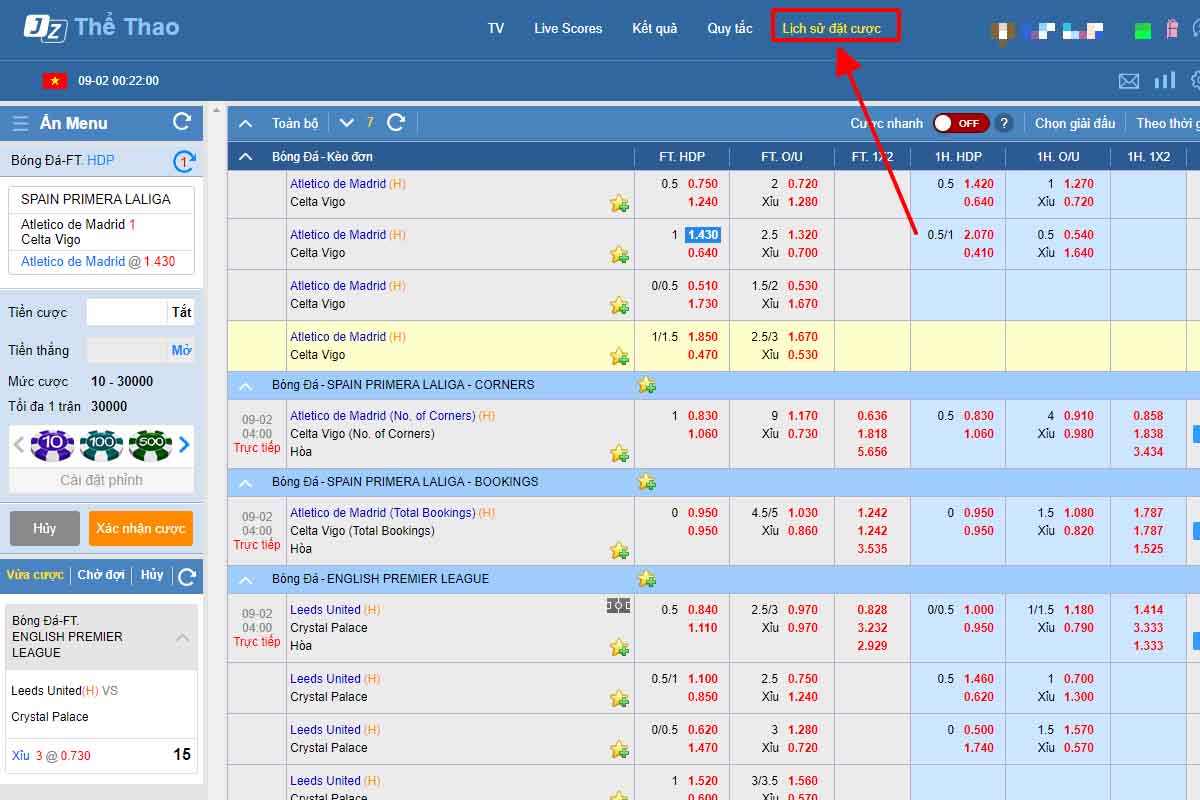Open the Live Scores menu item
This screenshot has width=1200, height=800.
tap(568, 28)
